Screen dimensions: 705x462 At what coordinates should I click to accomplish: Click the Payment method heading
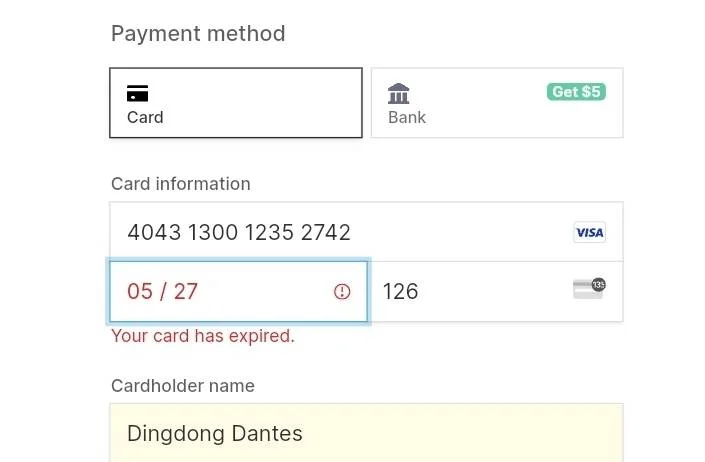coord(198,34)
